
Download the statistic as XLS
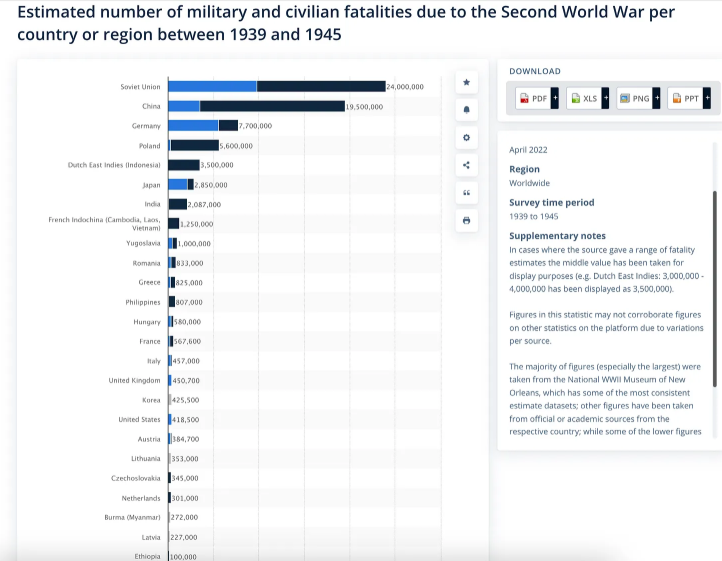[x=583, y=98]
